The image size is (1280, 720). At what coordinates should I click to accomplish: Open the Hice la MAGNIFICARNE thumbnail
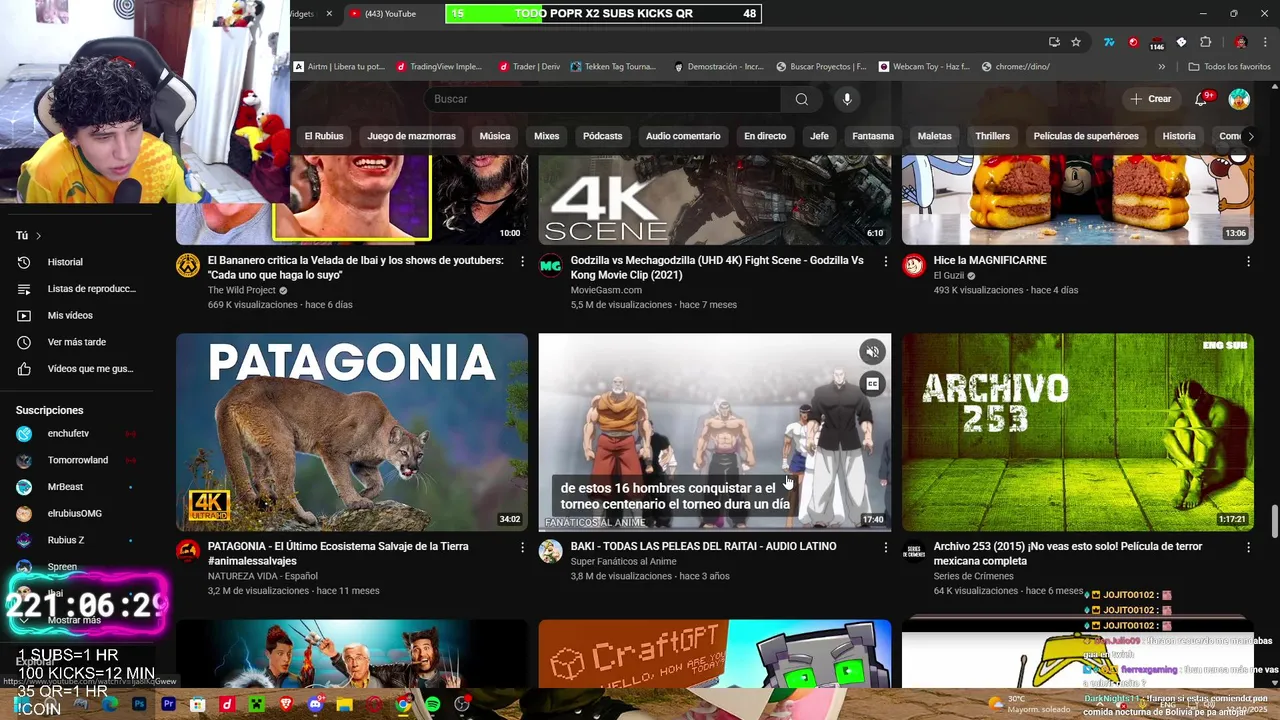pos(1078,200)
